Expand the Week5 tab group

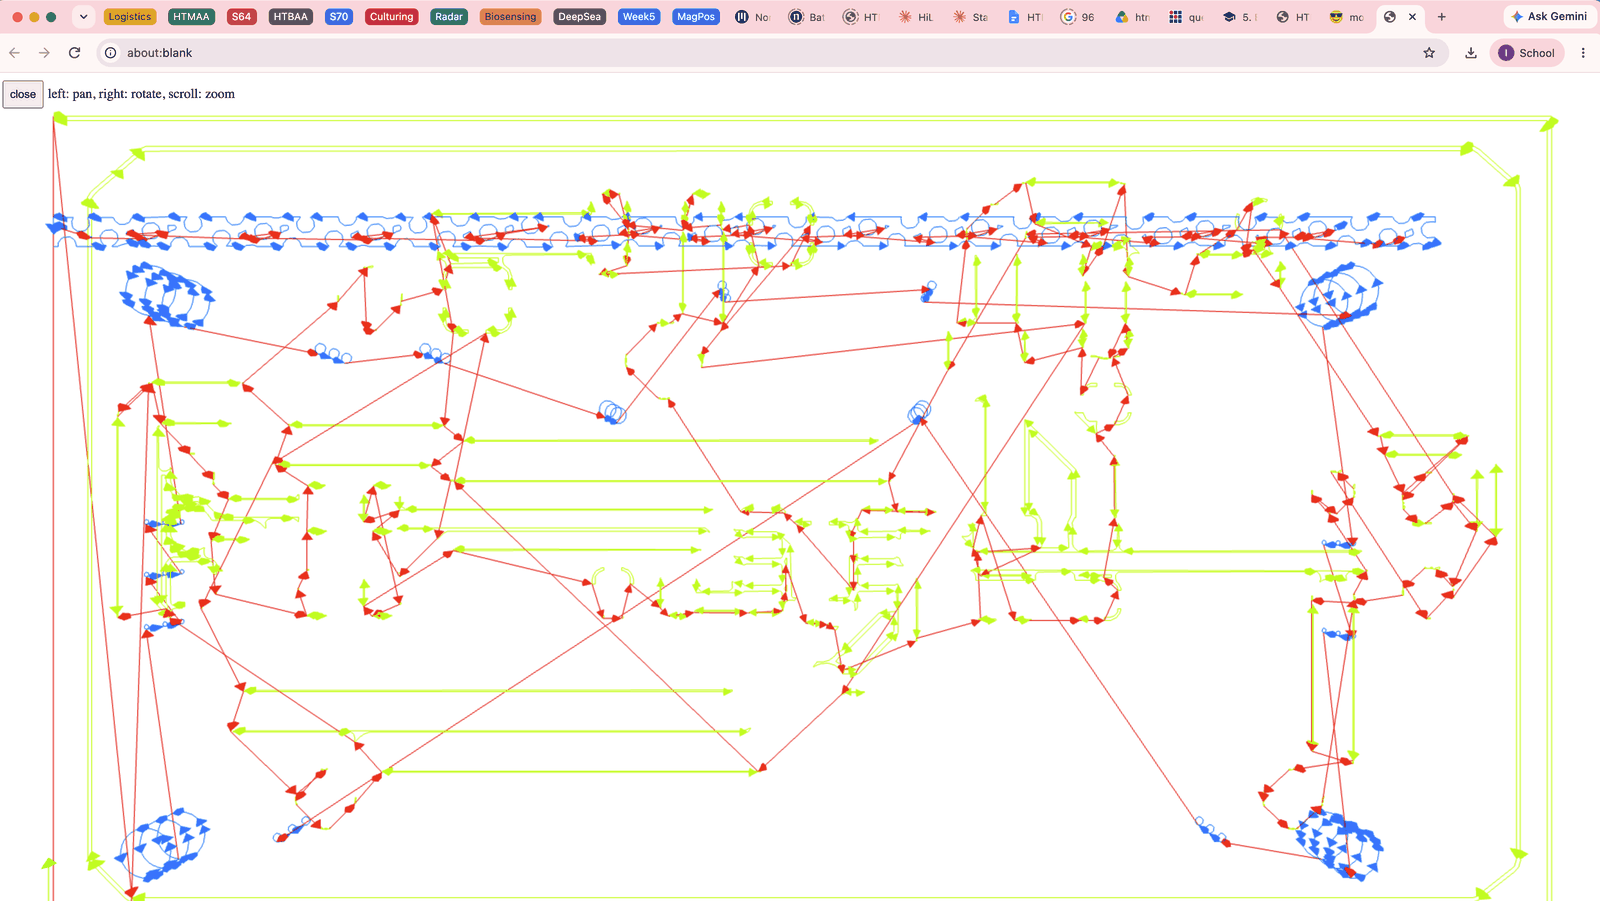[639, 17]
